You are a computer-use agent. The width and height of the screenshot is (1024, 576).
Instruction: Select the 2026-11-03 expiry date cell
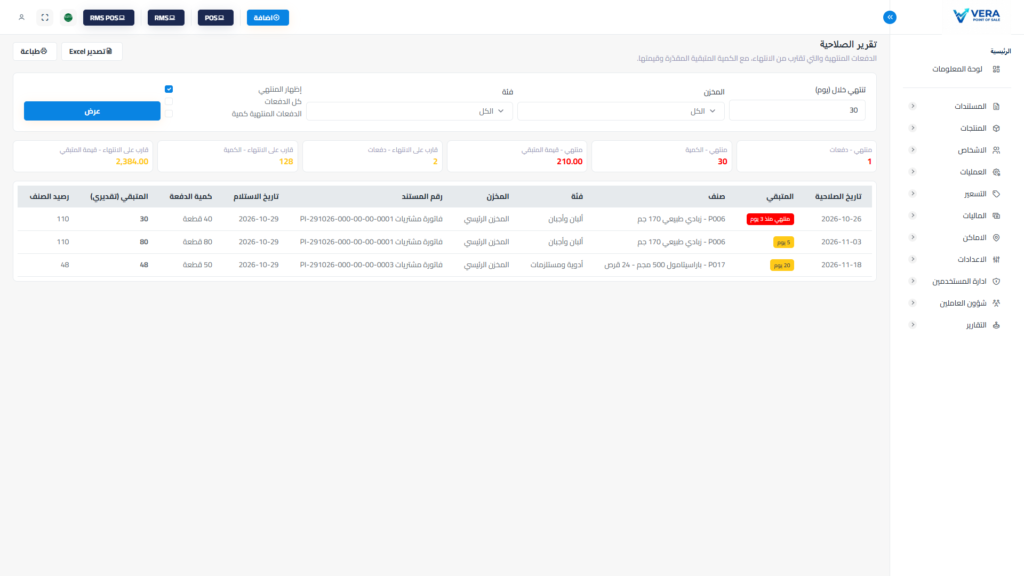pos(841,242)
